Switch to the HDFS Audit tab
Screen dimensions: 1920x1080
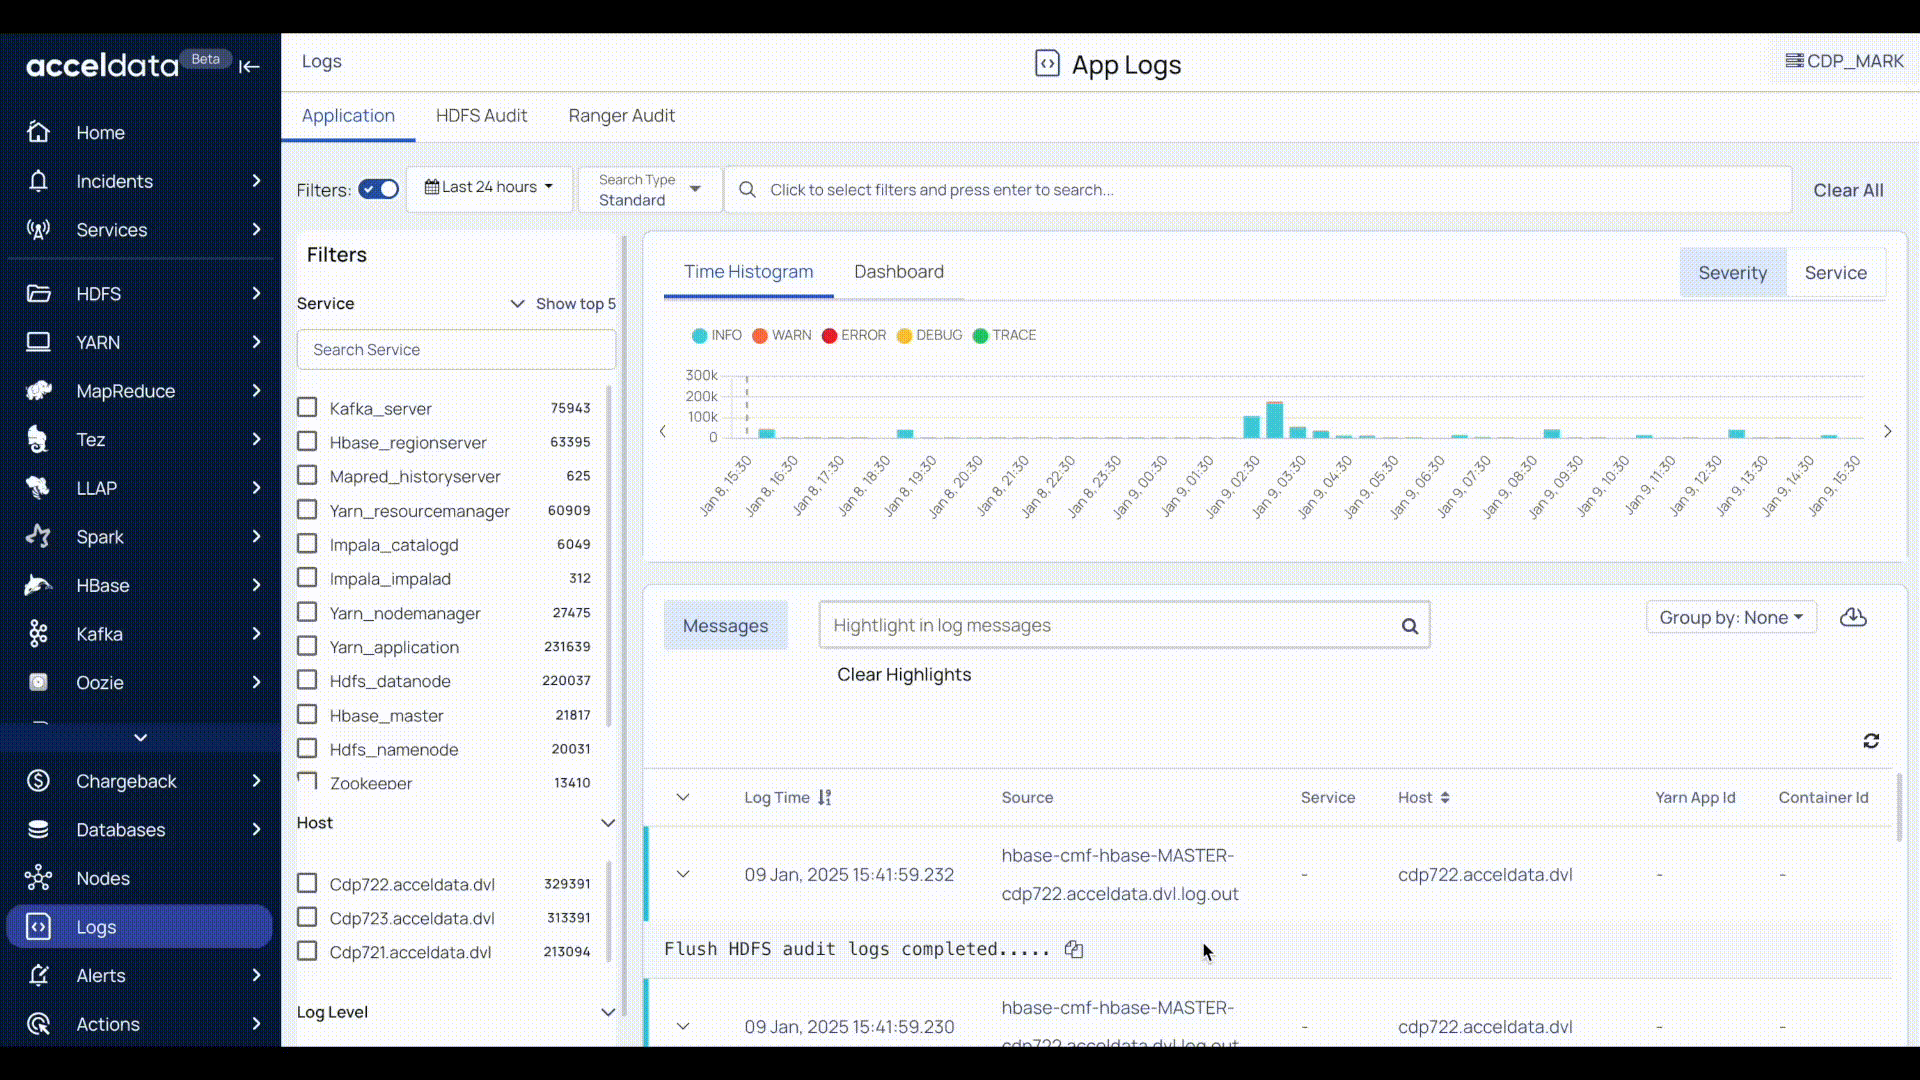(481, 116)
